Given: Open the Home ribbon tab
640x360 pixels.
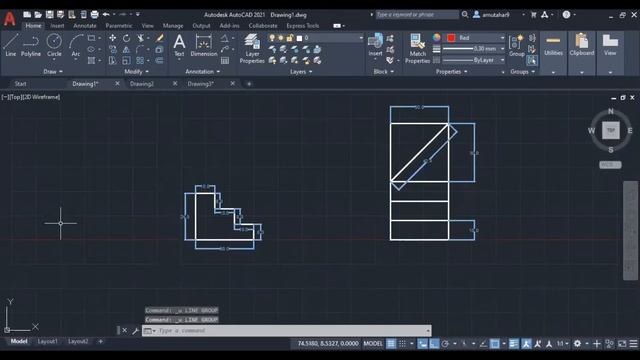Looking at the screenshot, I should (x=33, y=26).
